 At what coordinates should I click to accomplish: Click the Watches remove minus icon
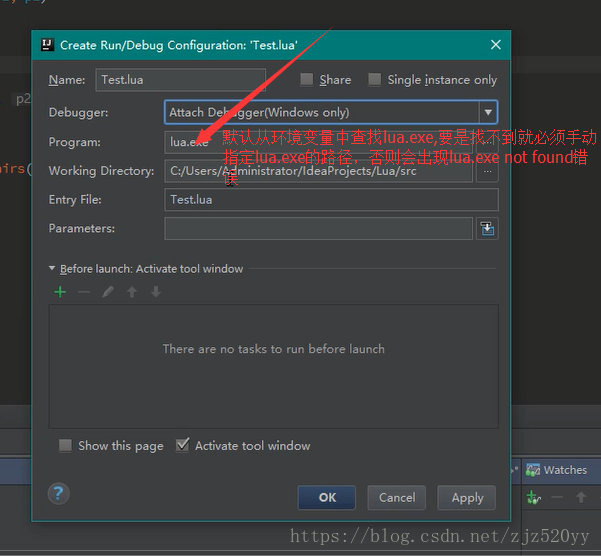pos(557,497)
